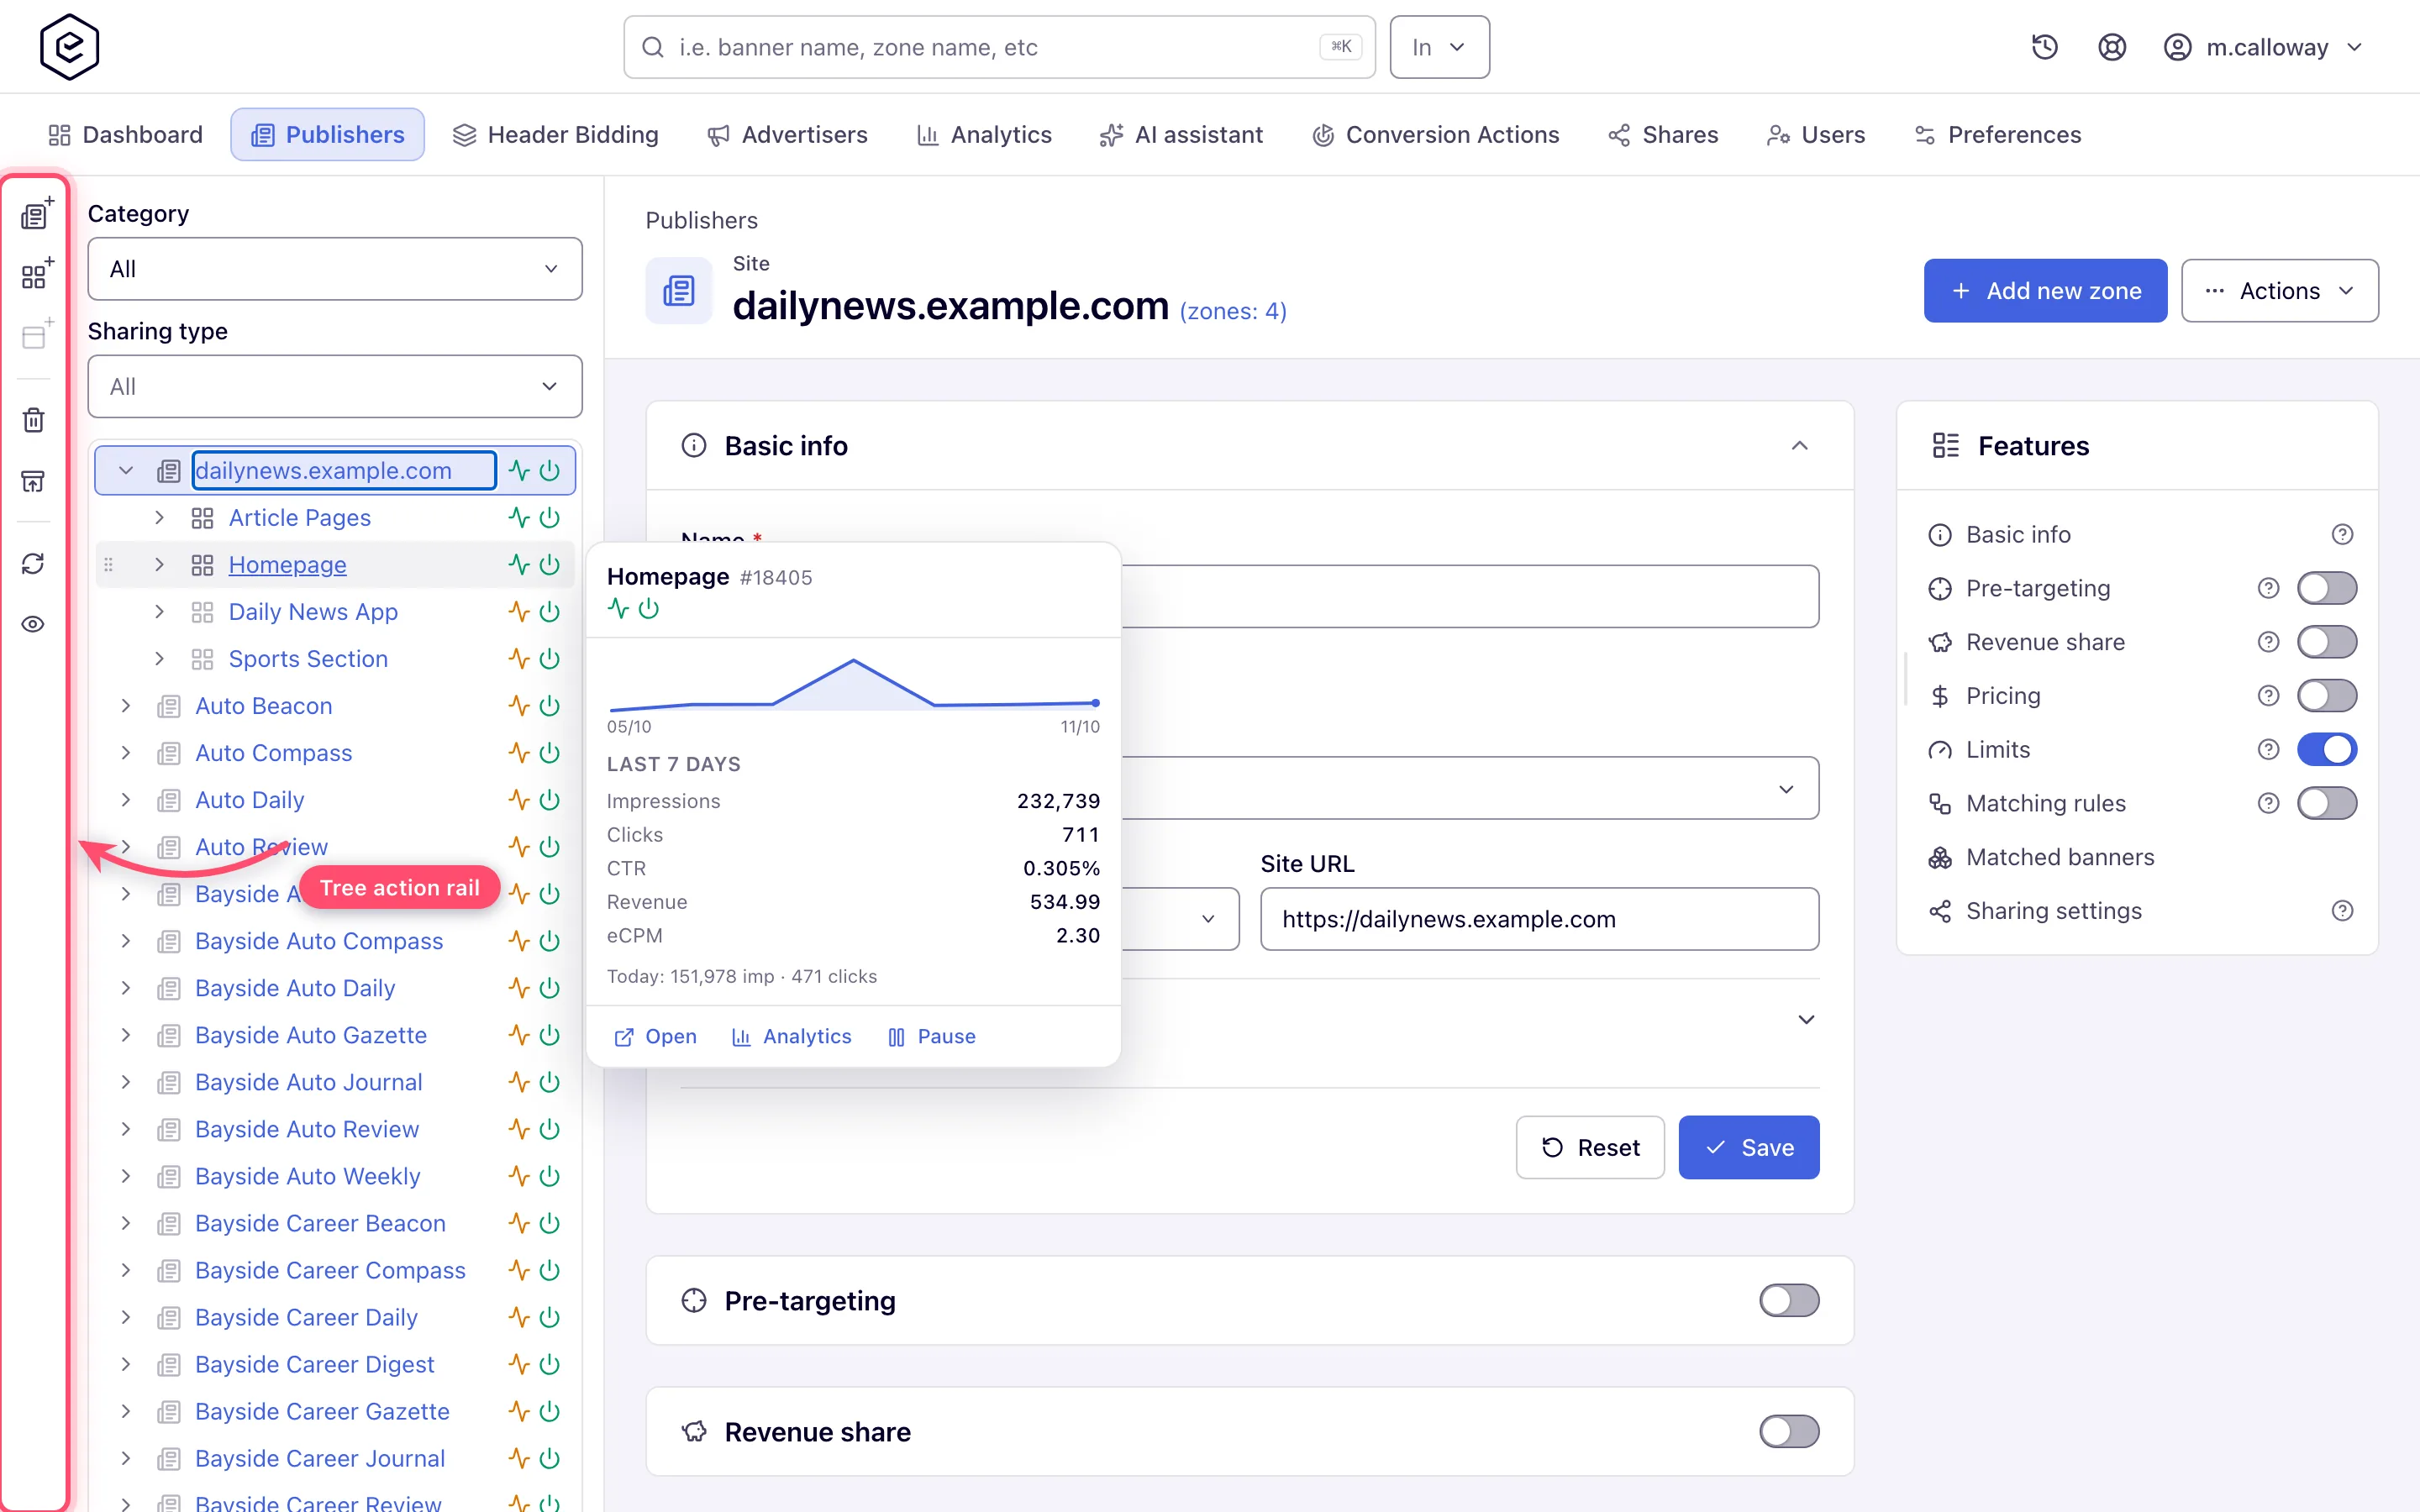2420x1512 pixels.
Task: Click the eye visibility icon in rail
Action: tap(33, 624)
